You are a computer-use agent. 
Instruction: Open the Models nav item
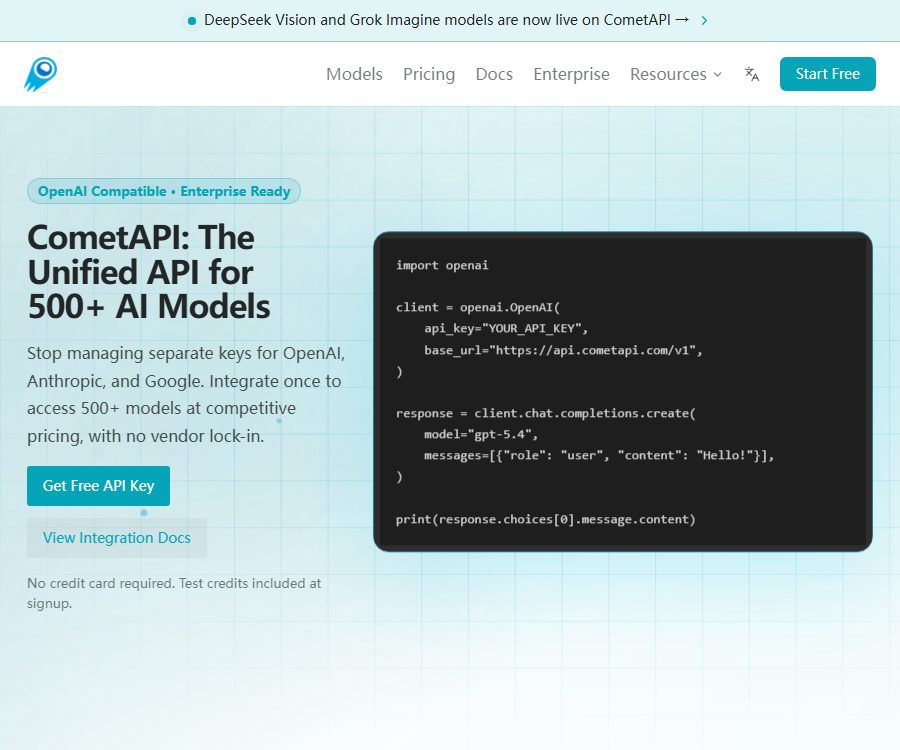(x=354, y=74)
